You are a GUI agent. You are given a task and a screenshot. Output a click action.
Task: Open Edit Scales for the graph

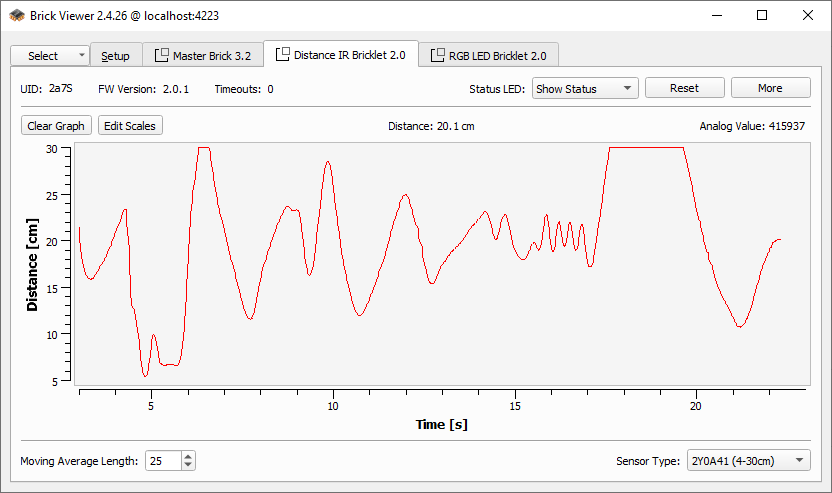[130, 126]
